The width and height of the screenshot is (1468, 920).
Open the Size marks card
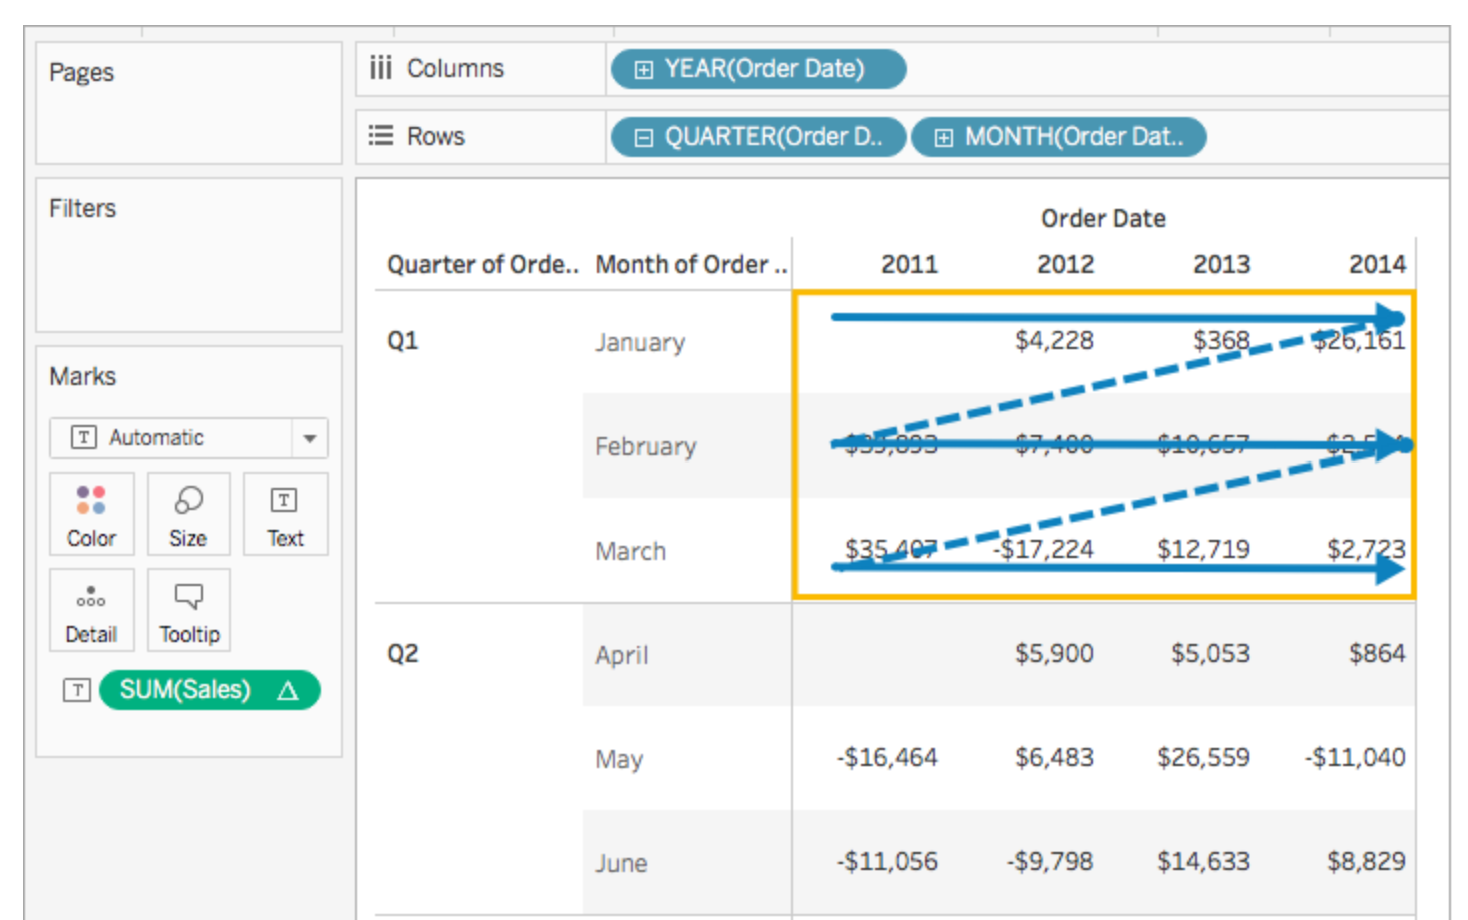click(188, 514)
